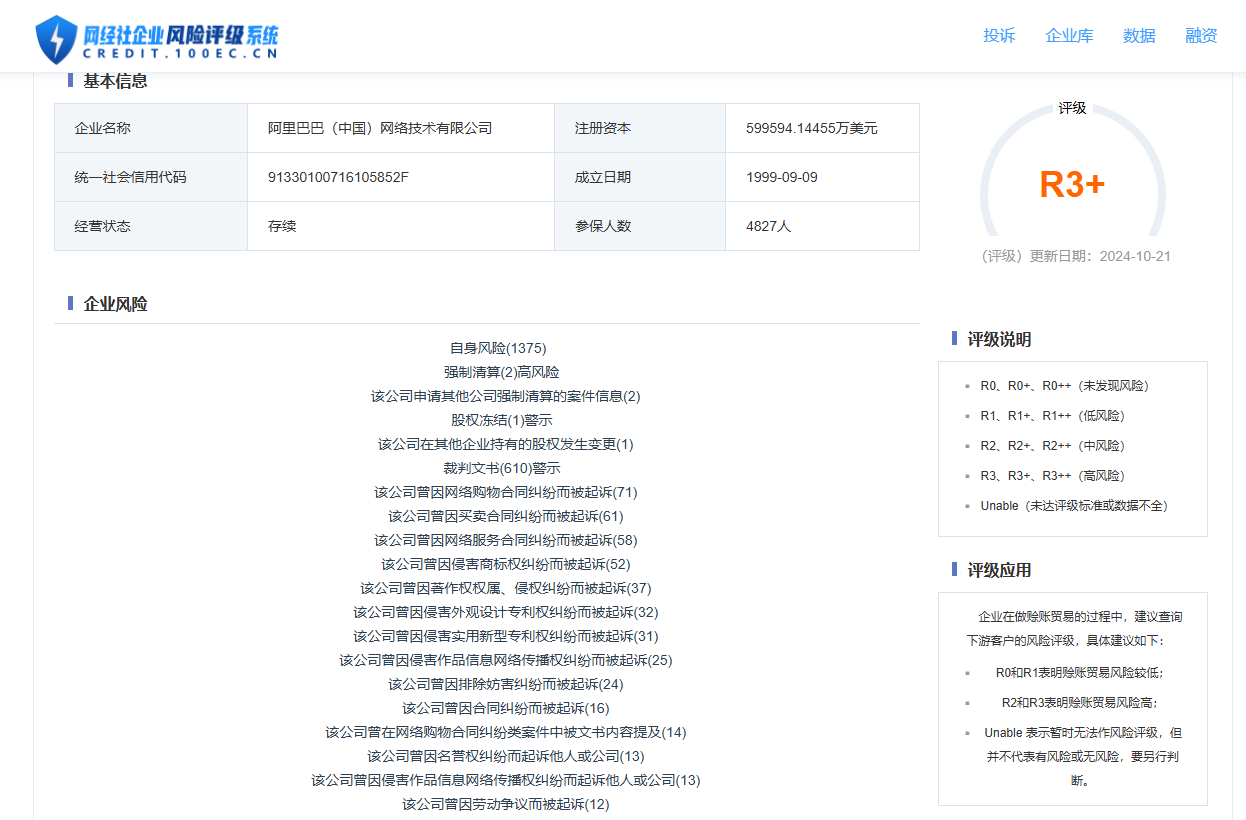
Task: Select 劳动争议而被起诉(12) item
Action: [505, 804]
